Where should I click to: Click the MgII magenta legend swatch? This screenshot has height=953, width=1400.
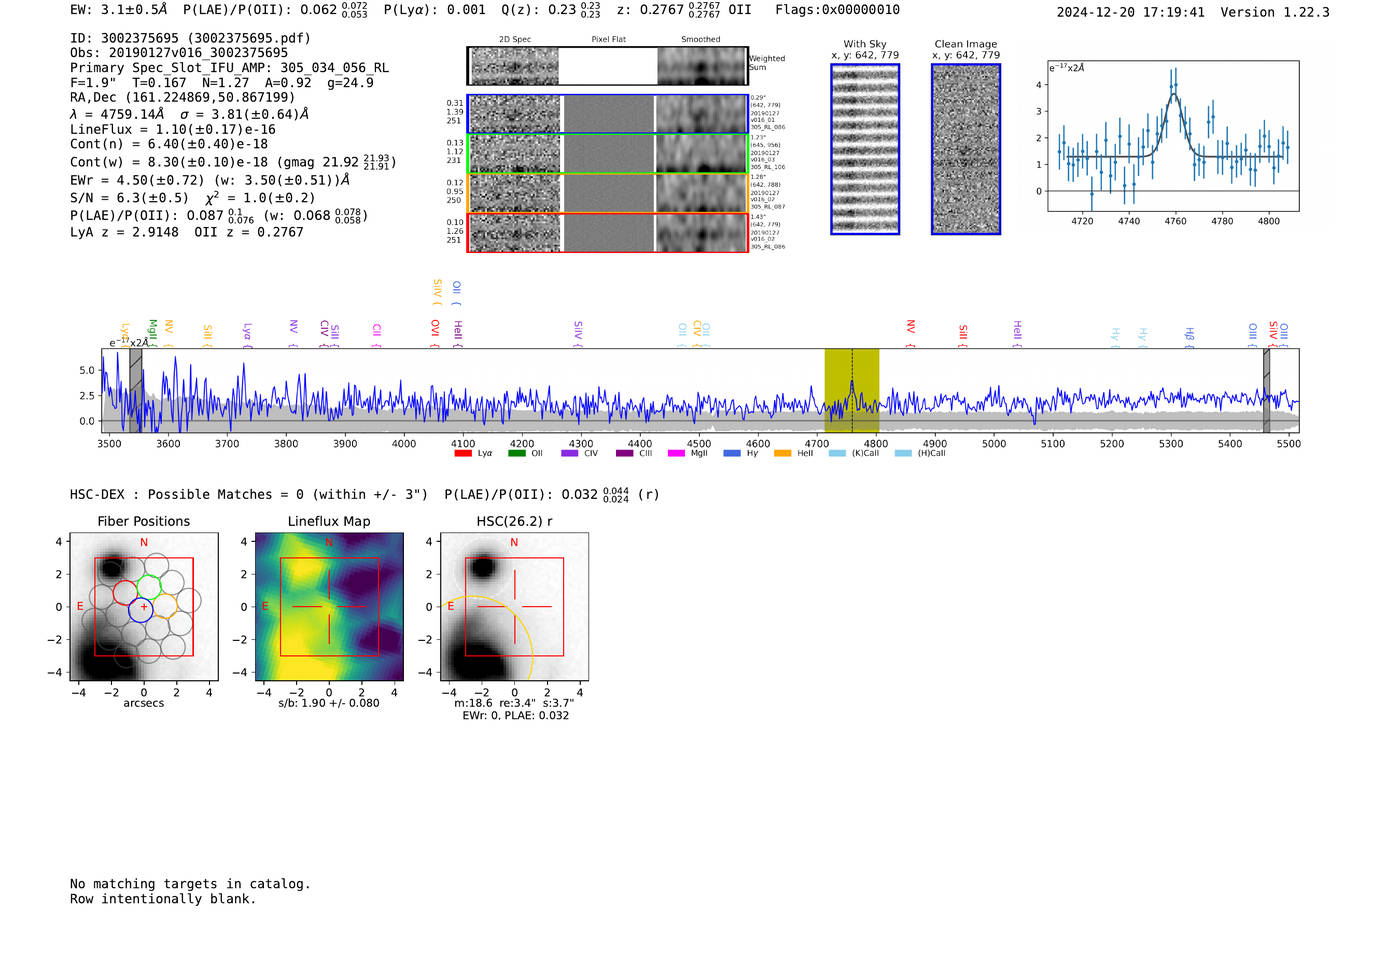[x=676, y=454]
